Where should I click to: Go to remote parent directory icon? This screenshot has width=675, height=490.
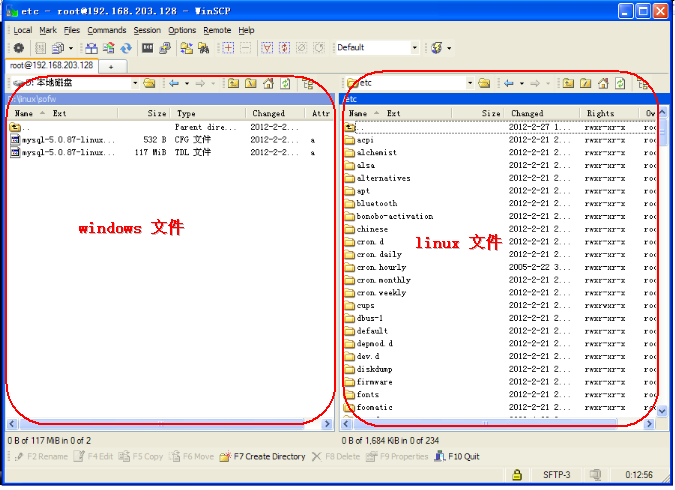[x=568, y=83]
